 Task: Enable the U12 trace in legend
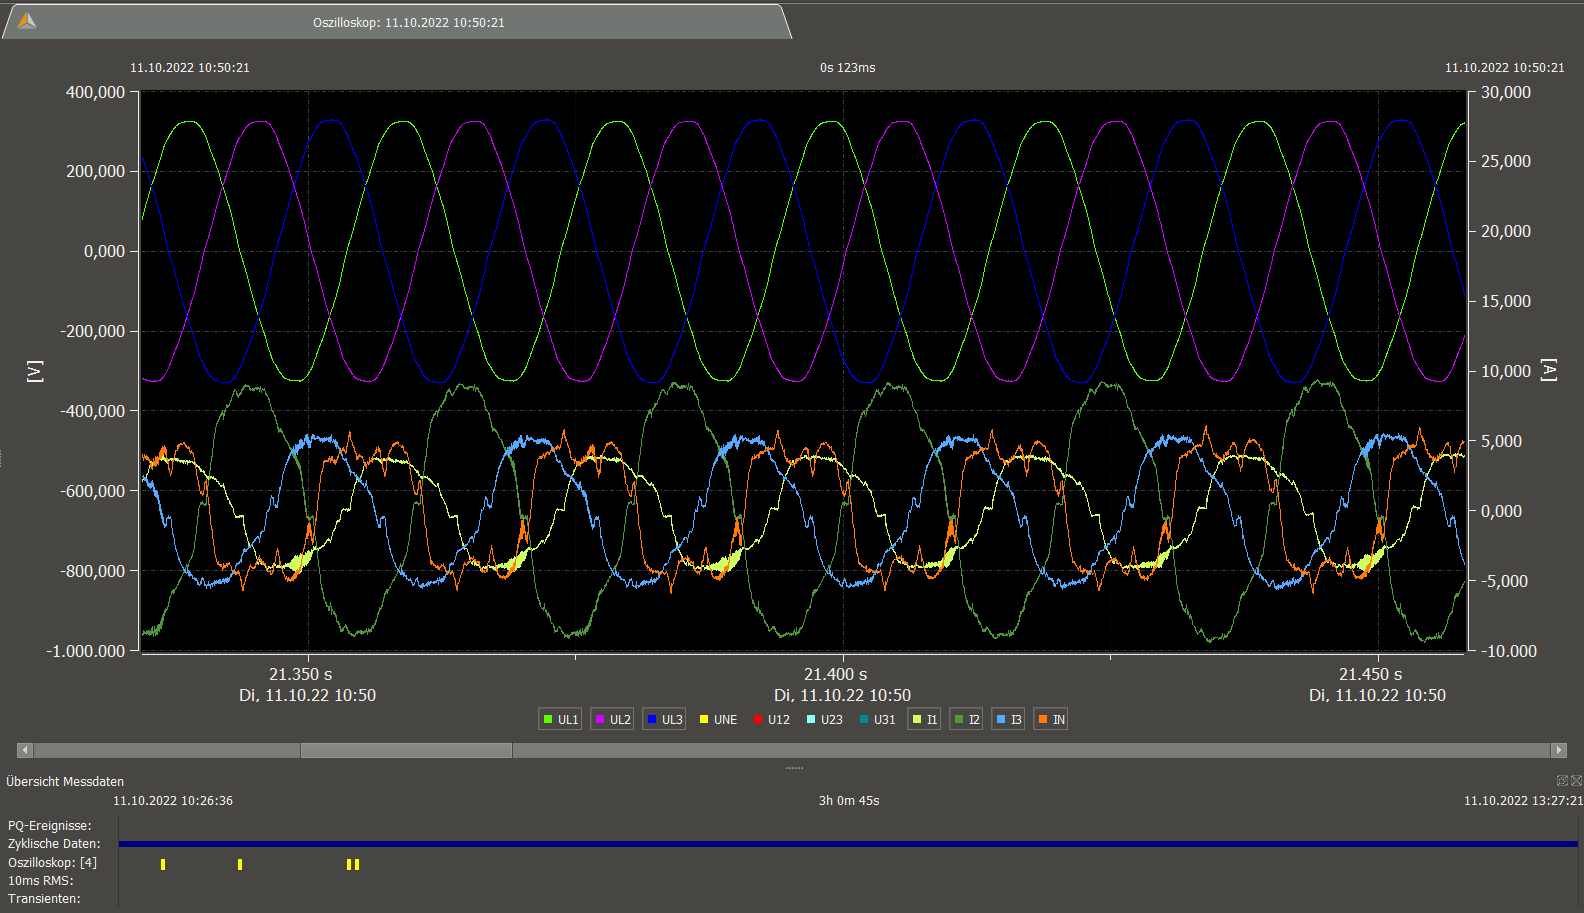click(x=771, y=719)
